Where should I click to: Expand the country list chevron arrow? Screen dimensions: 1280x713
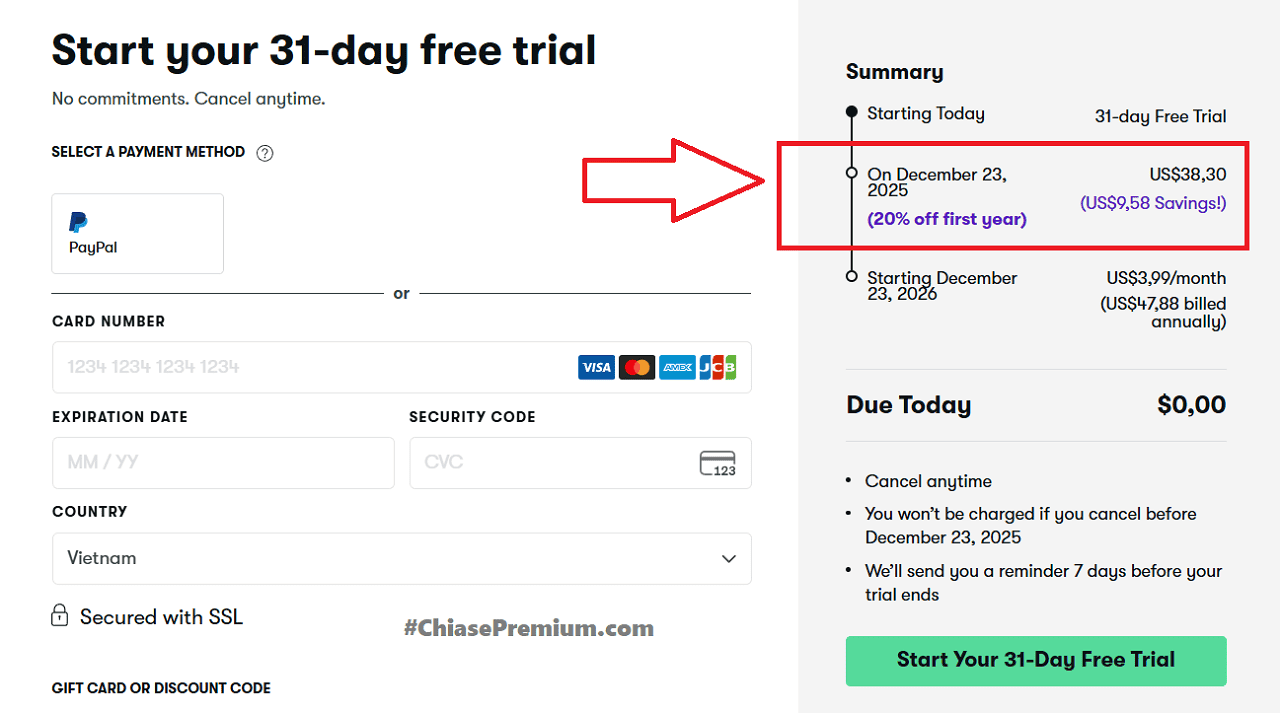pyautogui.click(x=729, y=558)
